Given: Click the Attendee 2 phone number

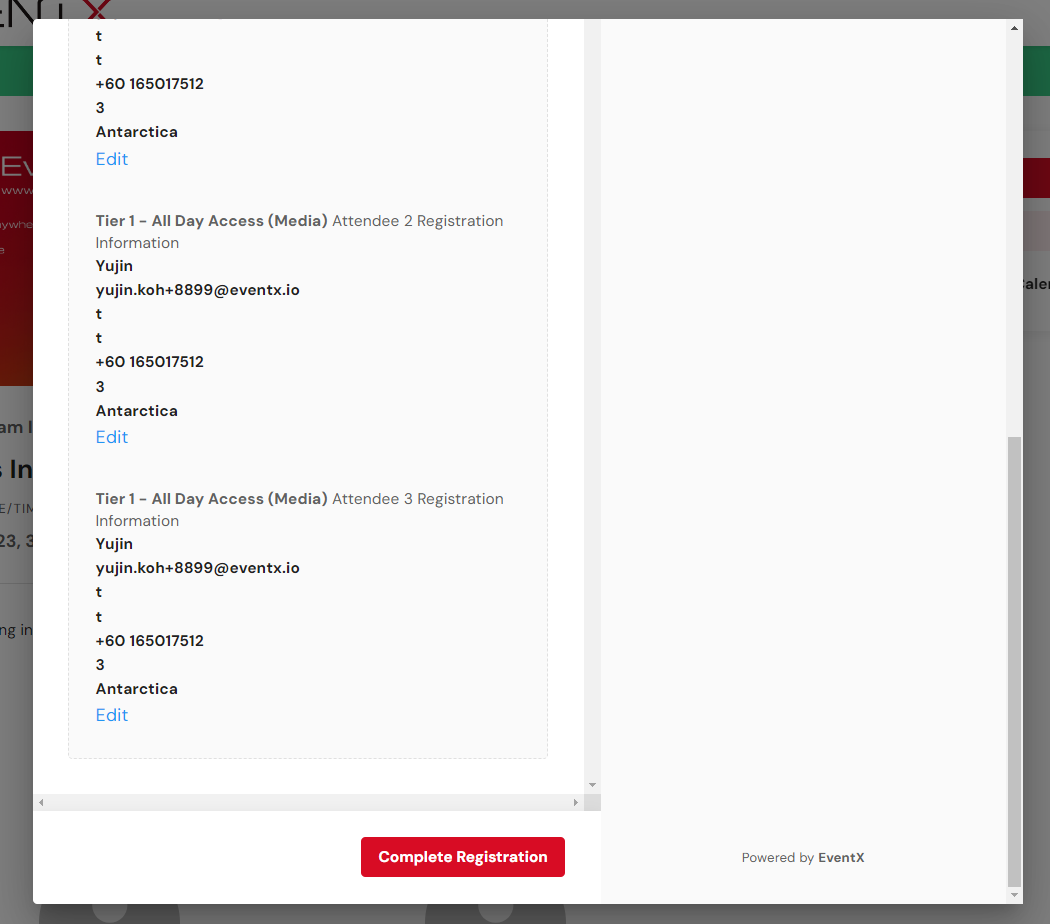Looking at the screenshot, I should click(150, 362).
